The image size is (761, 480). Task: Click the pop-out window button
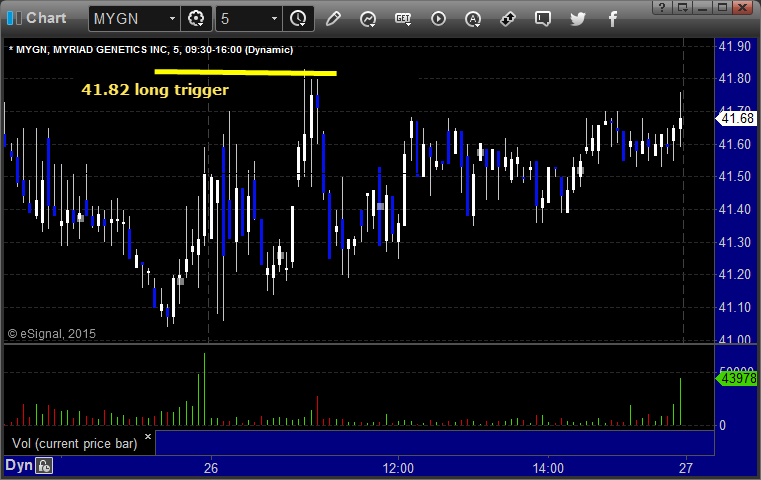click(683, 7)
